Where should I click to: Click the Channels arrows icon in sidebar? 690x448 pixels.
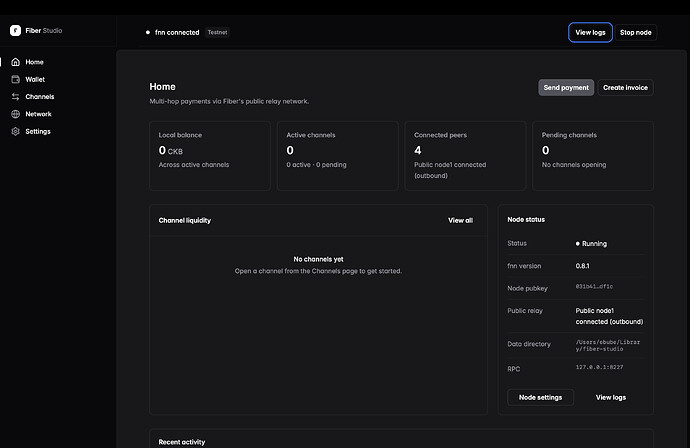[15, 97]
